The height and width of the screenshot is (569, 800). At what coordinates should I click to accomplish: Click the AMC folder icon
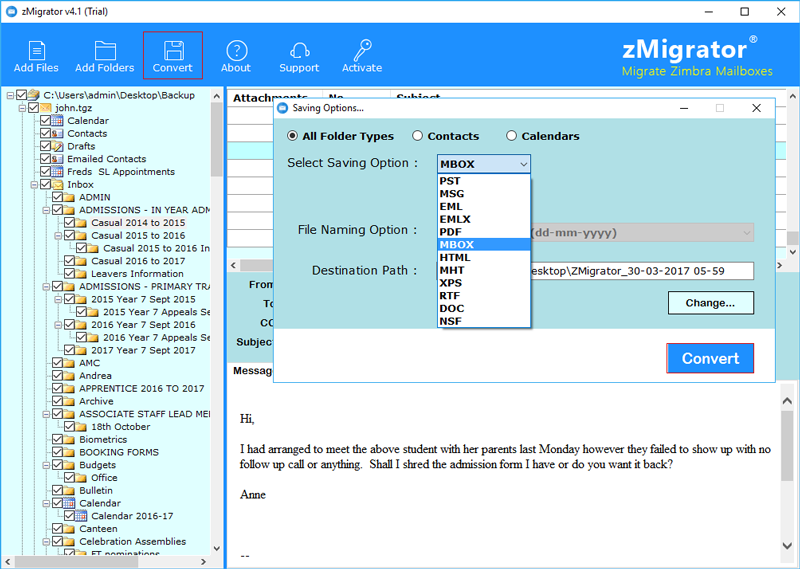click(69, 363)
